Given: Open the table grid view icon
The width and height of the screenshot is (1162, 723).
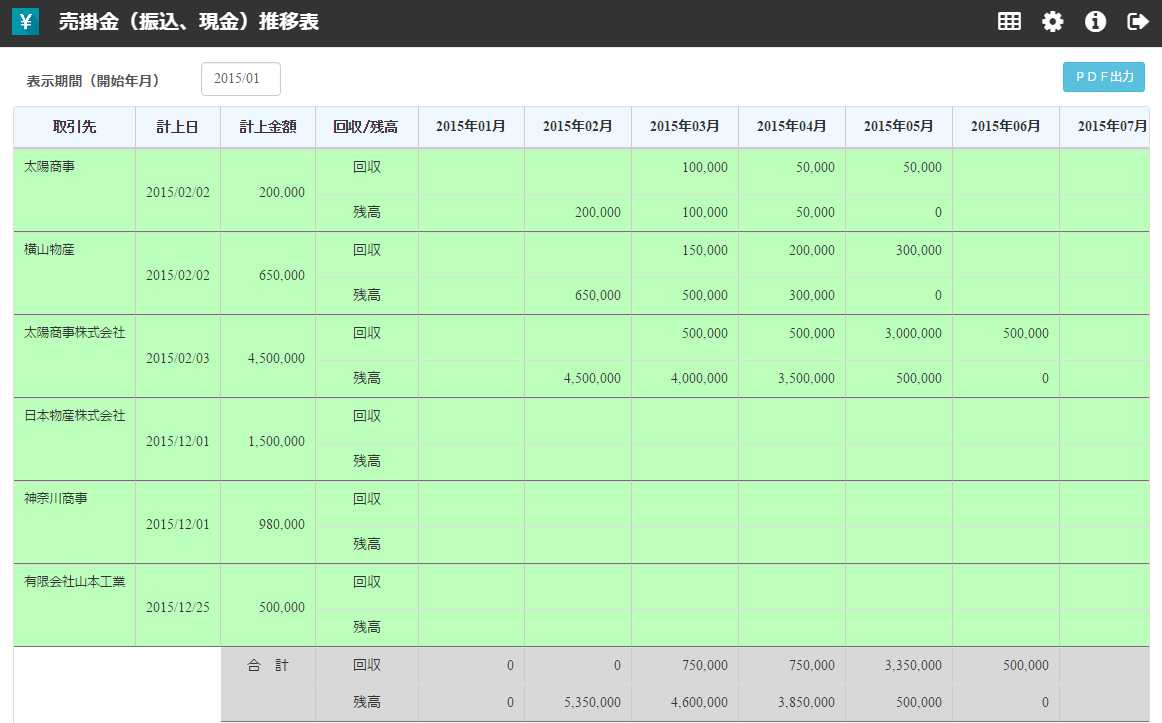Looking at the screenshot, I should pyautogui.click(x=1009, y=21).
